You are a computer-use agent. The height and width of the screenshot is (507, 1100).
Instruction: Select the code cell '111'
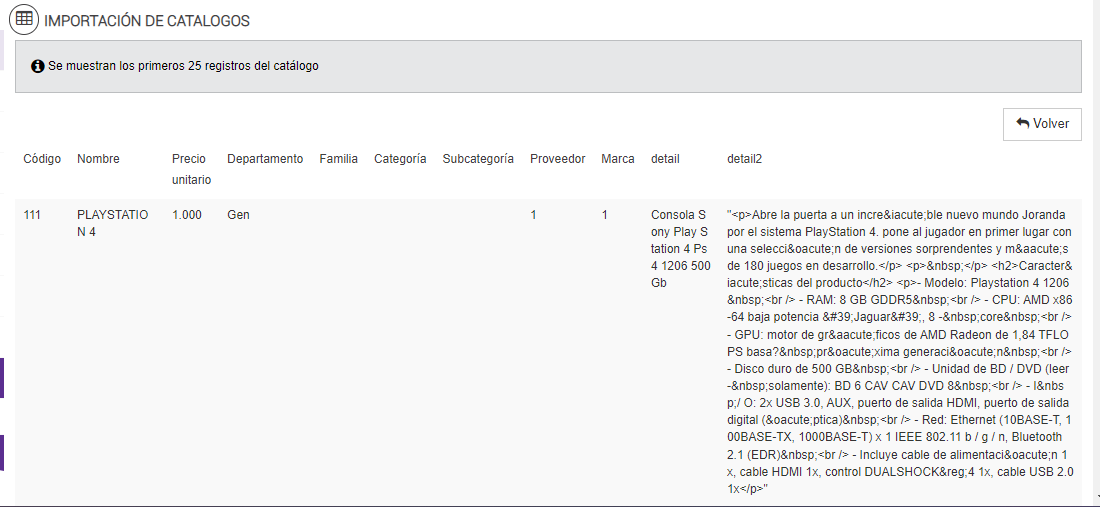tap(32, 215)
